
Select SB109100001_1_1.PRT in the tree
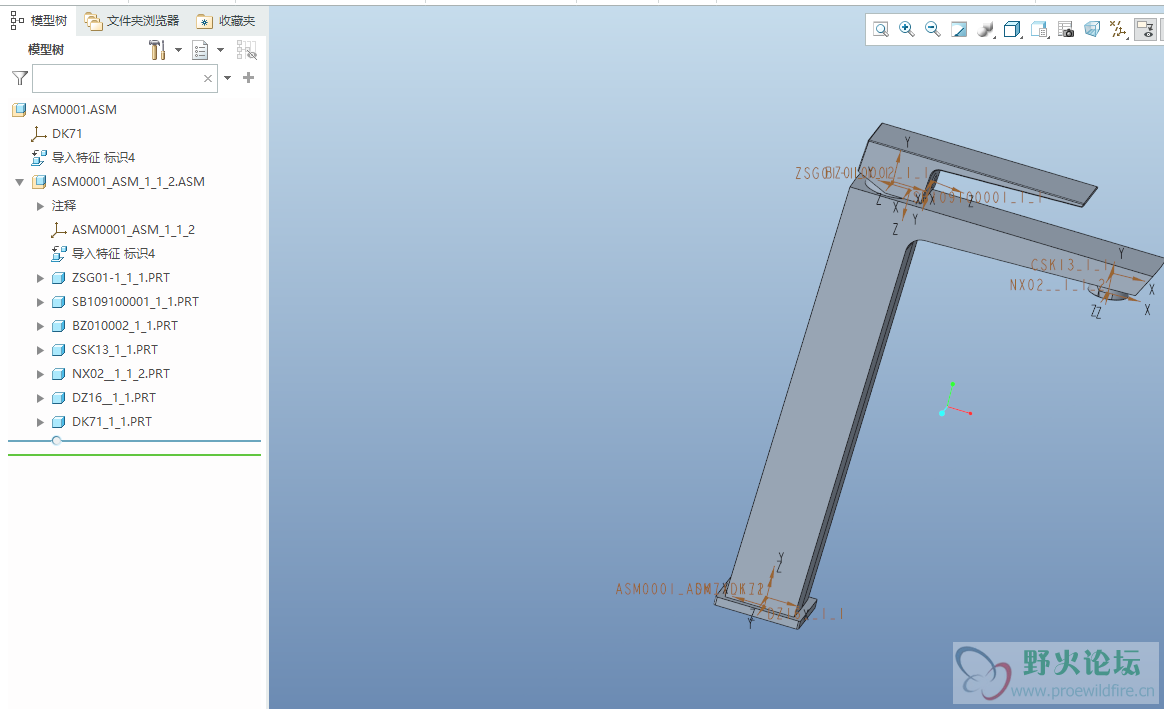click(x=135, y=302)
